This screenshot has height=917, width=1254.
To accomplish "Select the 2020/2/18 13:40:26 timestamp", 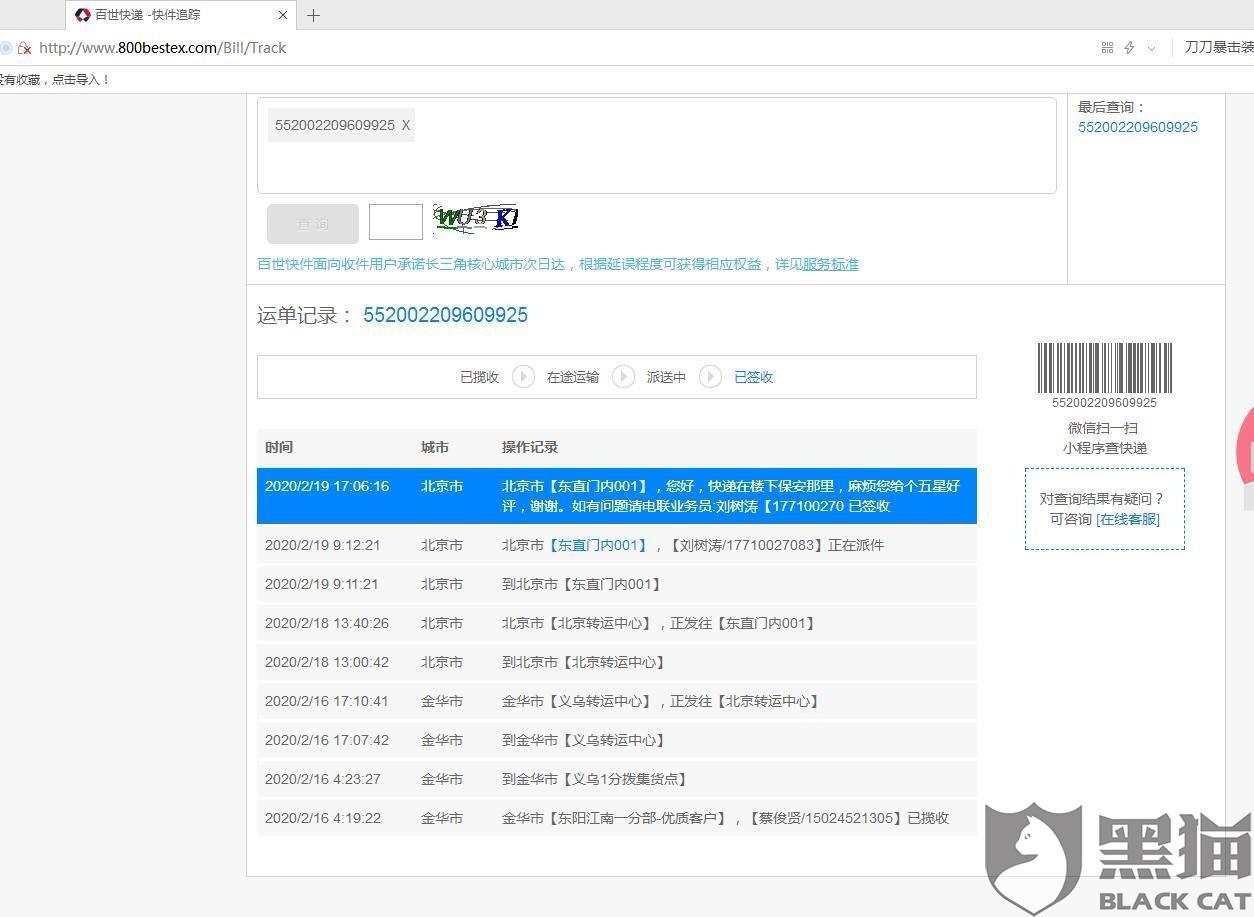I will (x=327, y=623).
